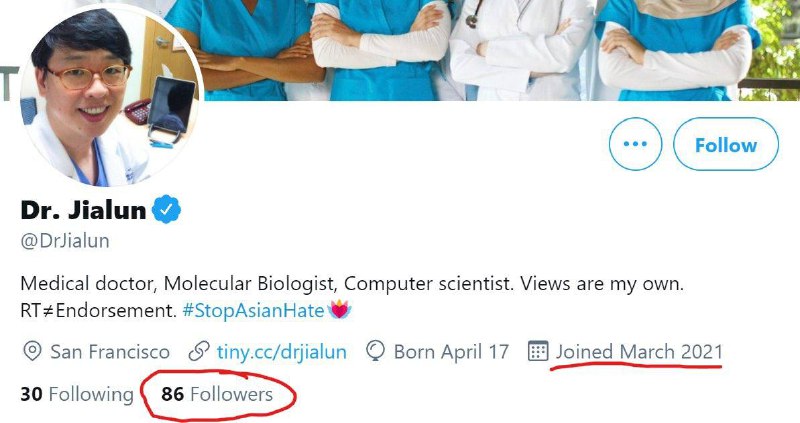View the 86 Followers list
The width and height of the screenshot is (800, 423).
click(x=217, y=394)
